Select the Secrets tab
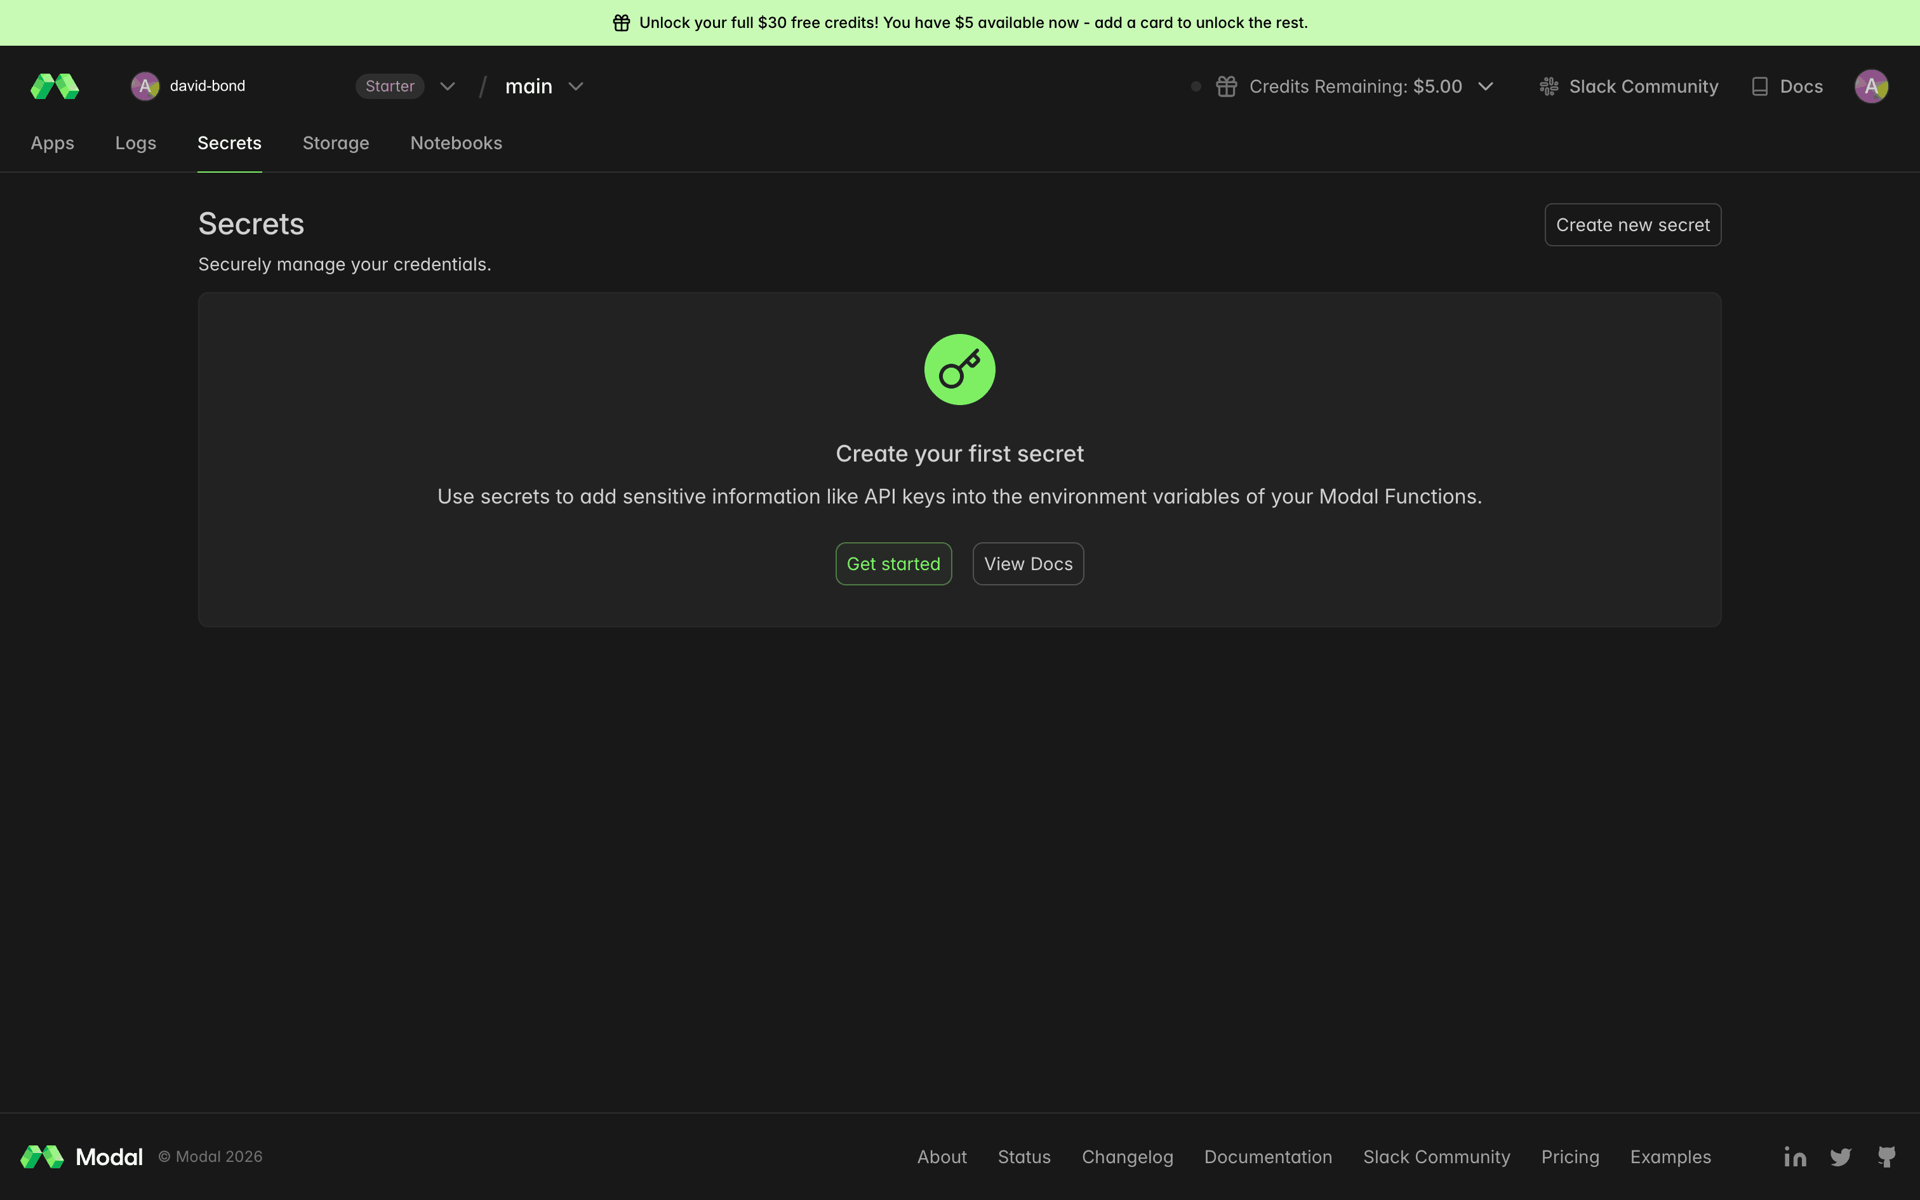 229,143
